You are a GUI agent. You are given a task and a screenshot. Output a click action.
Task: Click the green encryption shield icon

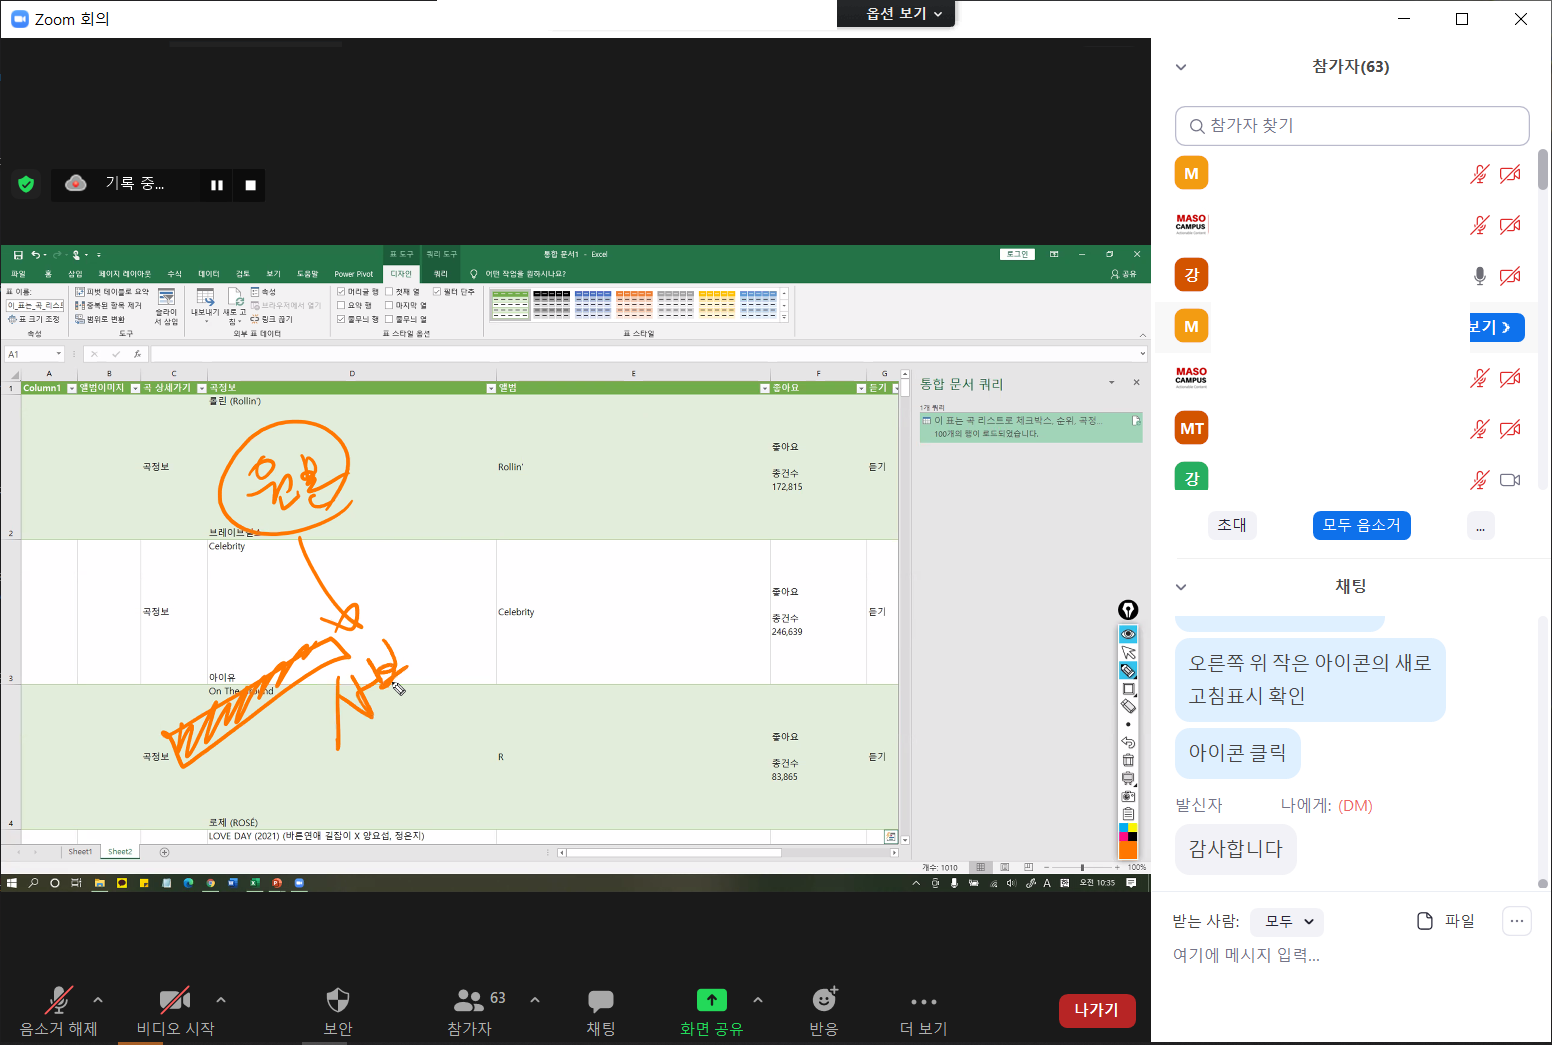coord(26,184)
